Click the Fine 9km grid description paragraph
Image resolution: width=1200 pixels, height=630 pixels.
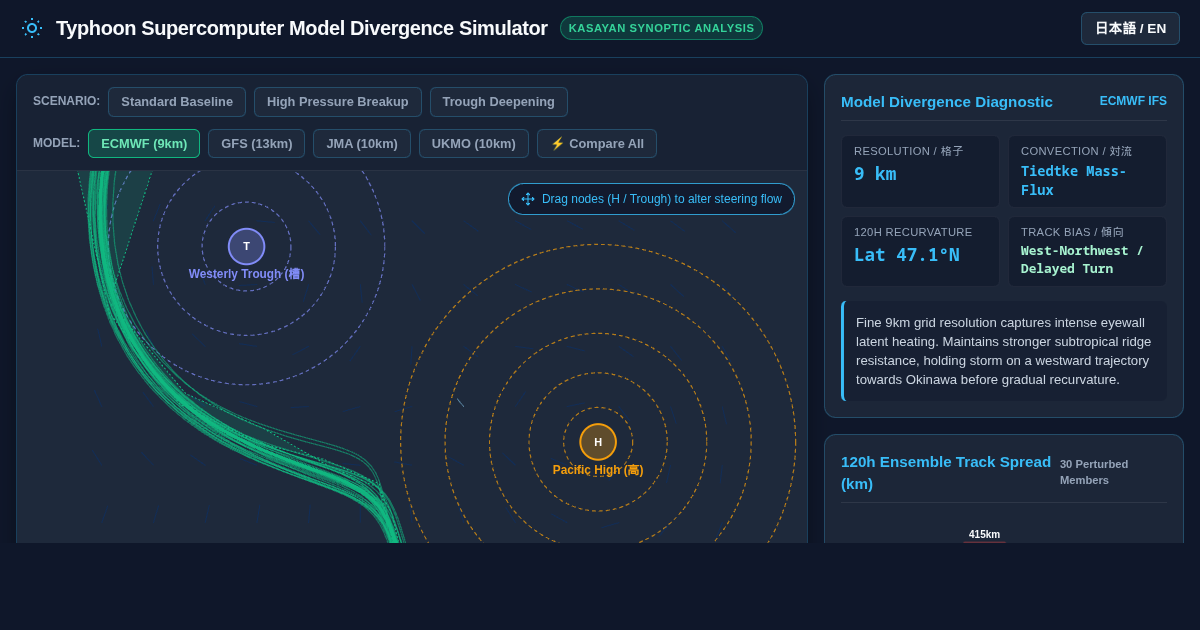click(1005, 351)
